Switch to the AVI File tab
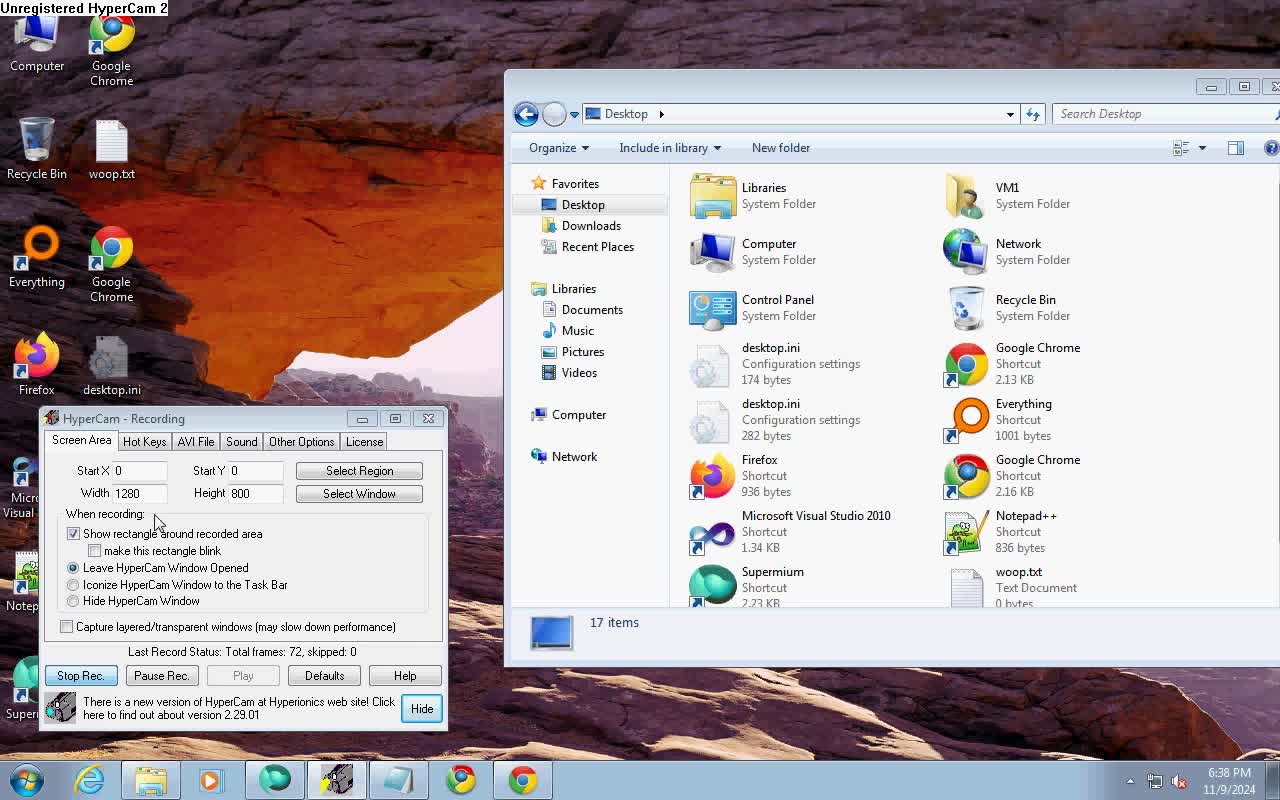Screen dimensions: 1280x800 [x=196, y=442]
